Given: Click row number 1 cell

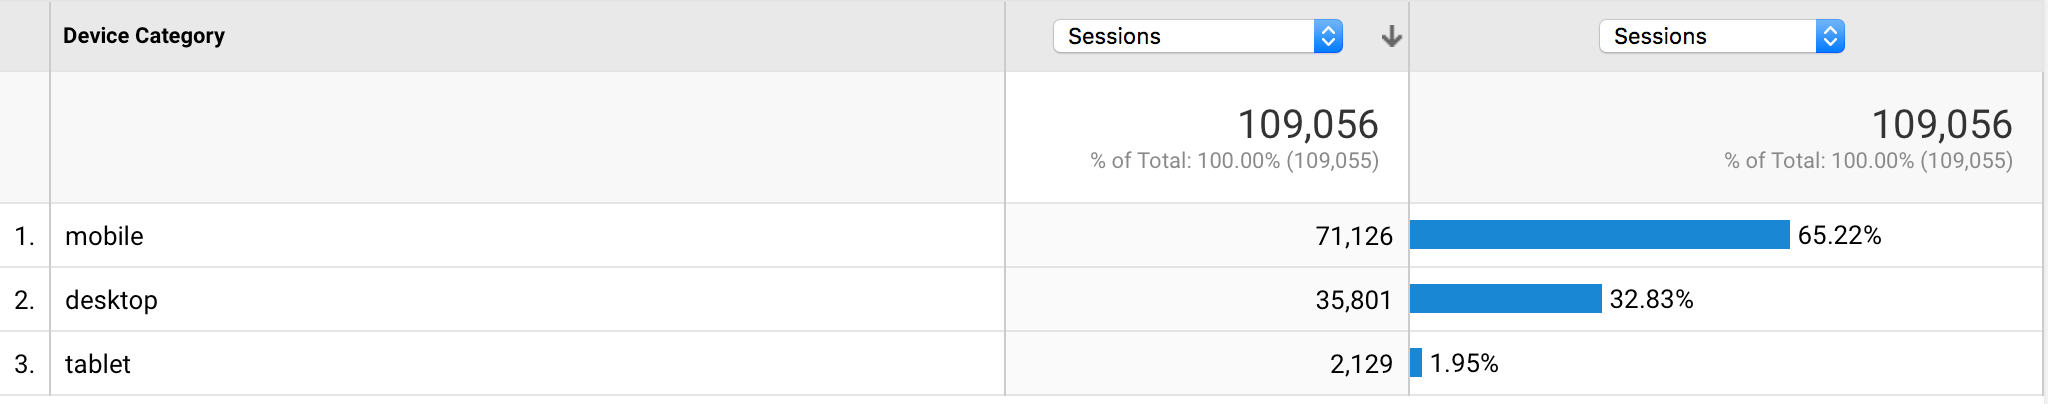Looking at the screenshot, I should [25, 236].
